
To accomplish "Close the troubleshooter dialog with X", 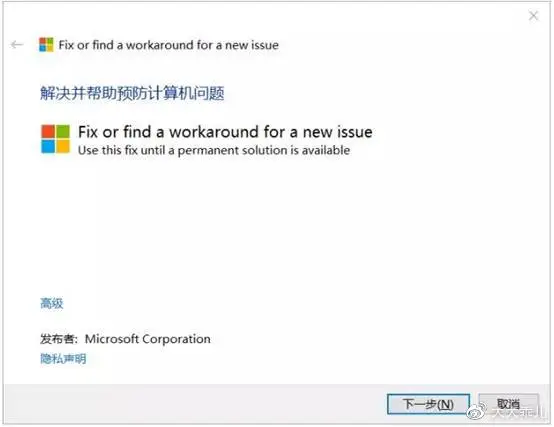I will (533, 16).
